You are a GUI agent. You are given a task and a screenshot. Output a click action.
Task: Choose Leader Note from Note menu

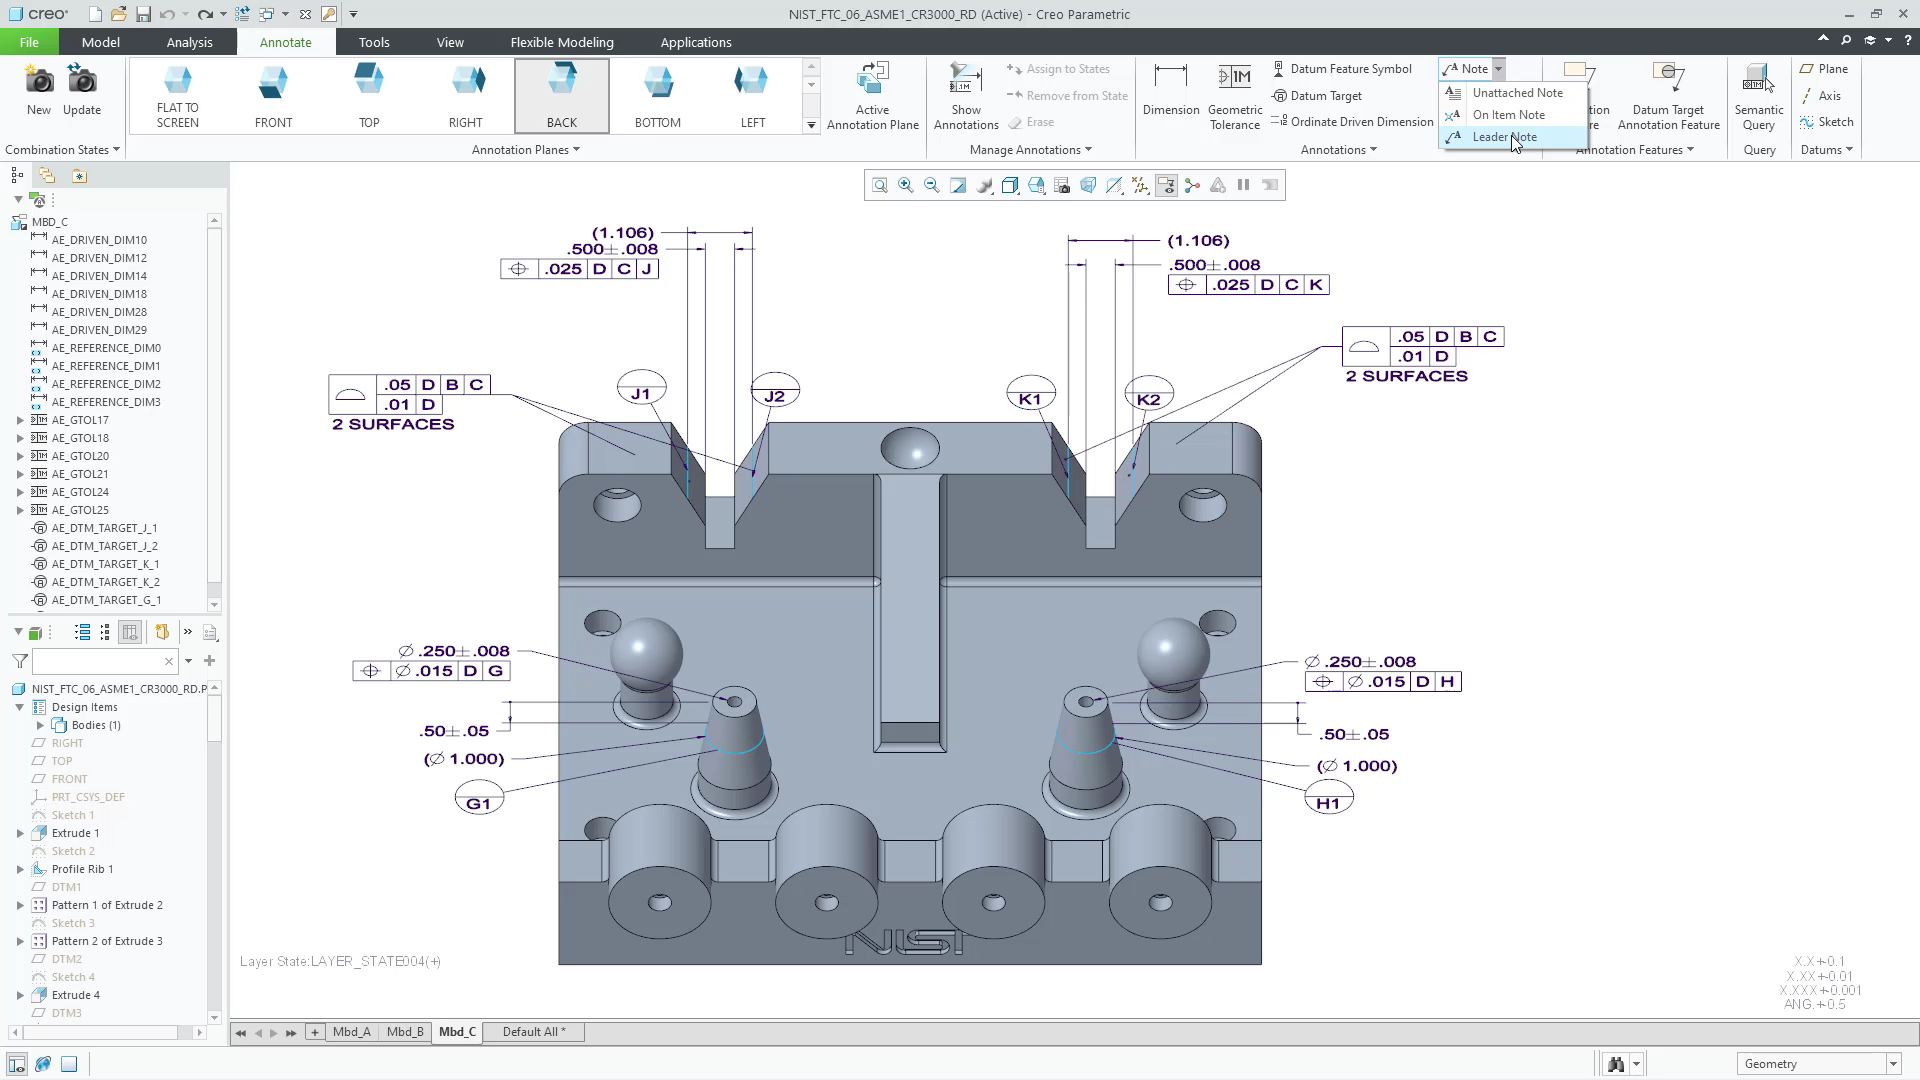coord(1513,137)
